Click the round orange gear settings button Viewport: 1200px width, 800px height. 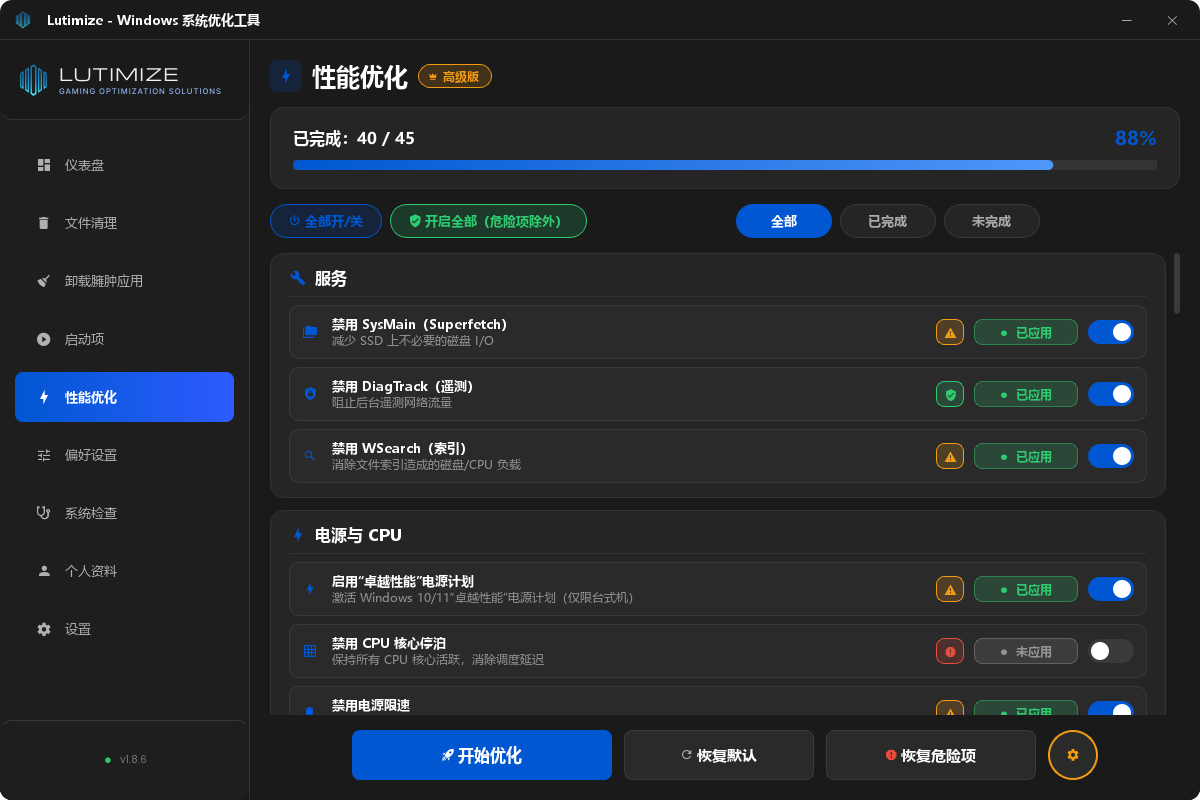tap(1073, 755)
